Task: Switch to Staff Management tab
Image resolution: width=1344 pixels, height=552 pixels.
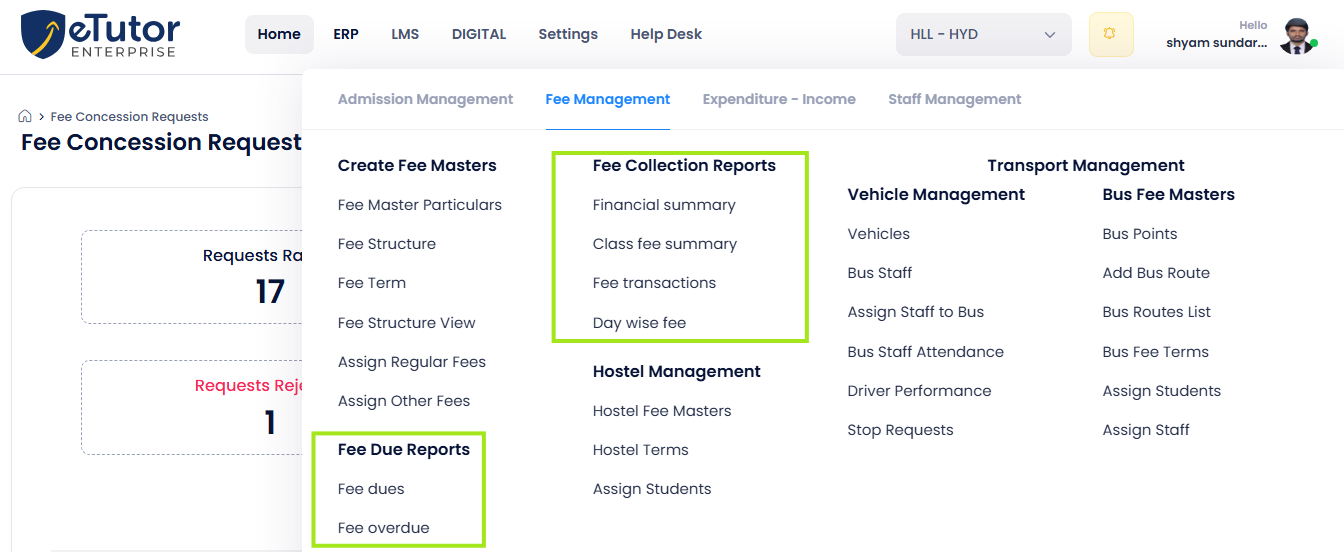Action: click(954, 99)
